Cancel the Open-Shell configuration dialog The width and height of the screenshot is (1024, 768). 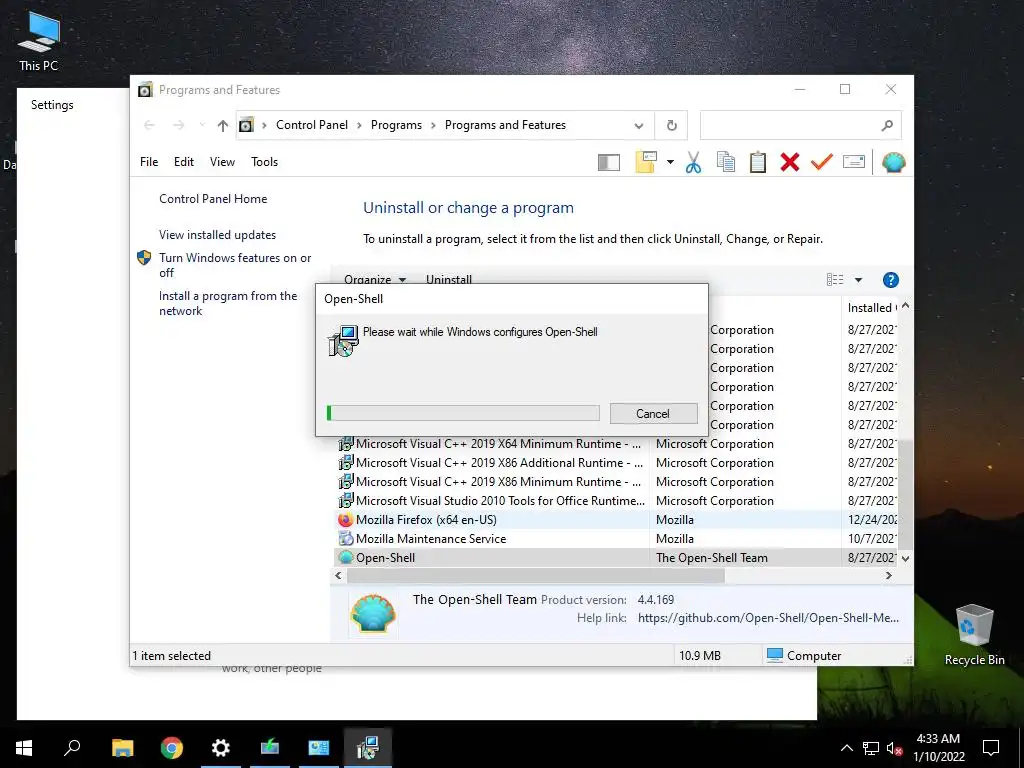[x=653, y=413]
